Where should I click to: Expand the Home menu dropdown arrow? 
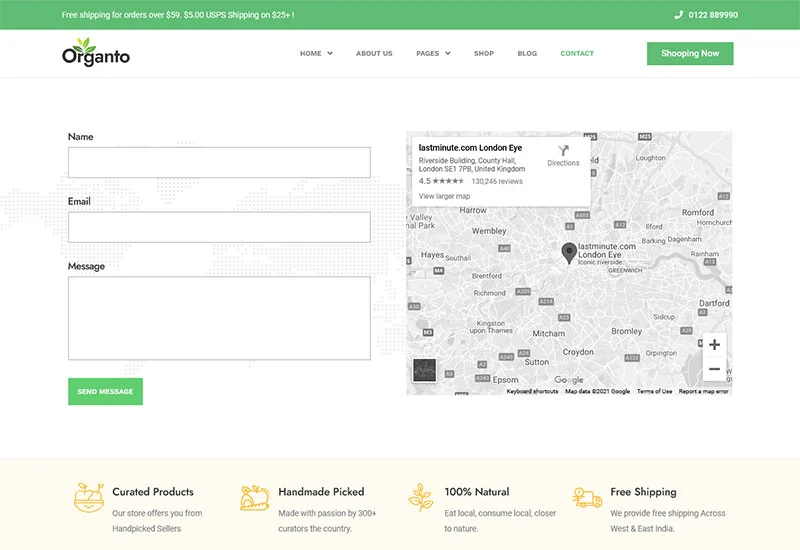click(330, 53)
